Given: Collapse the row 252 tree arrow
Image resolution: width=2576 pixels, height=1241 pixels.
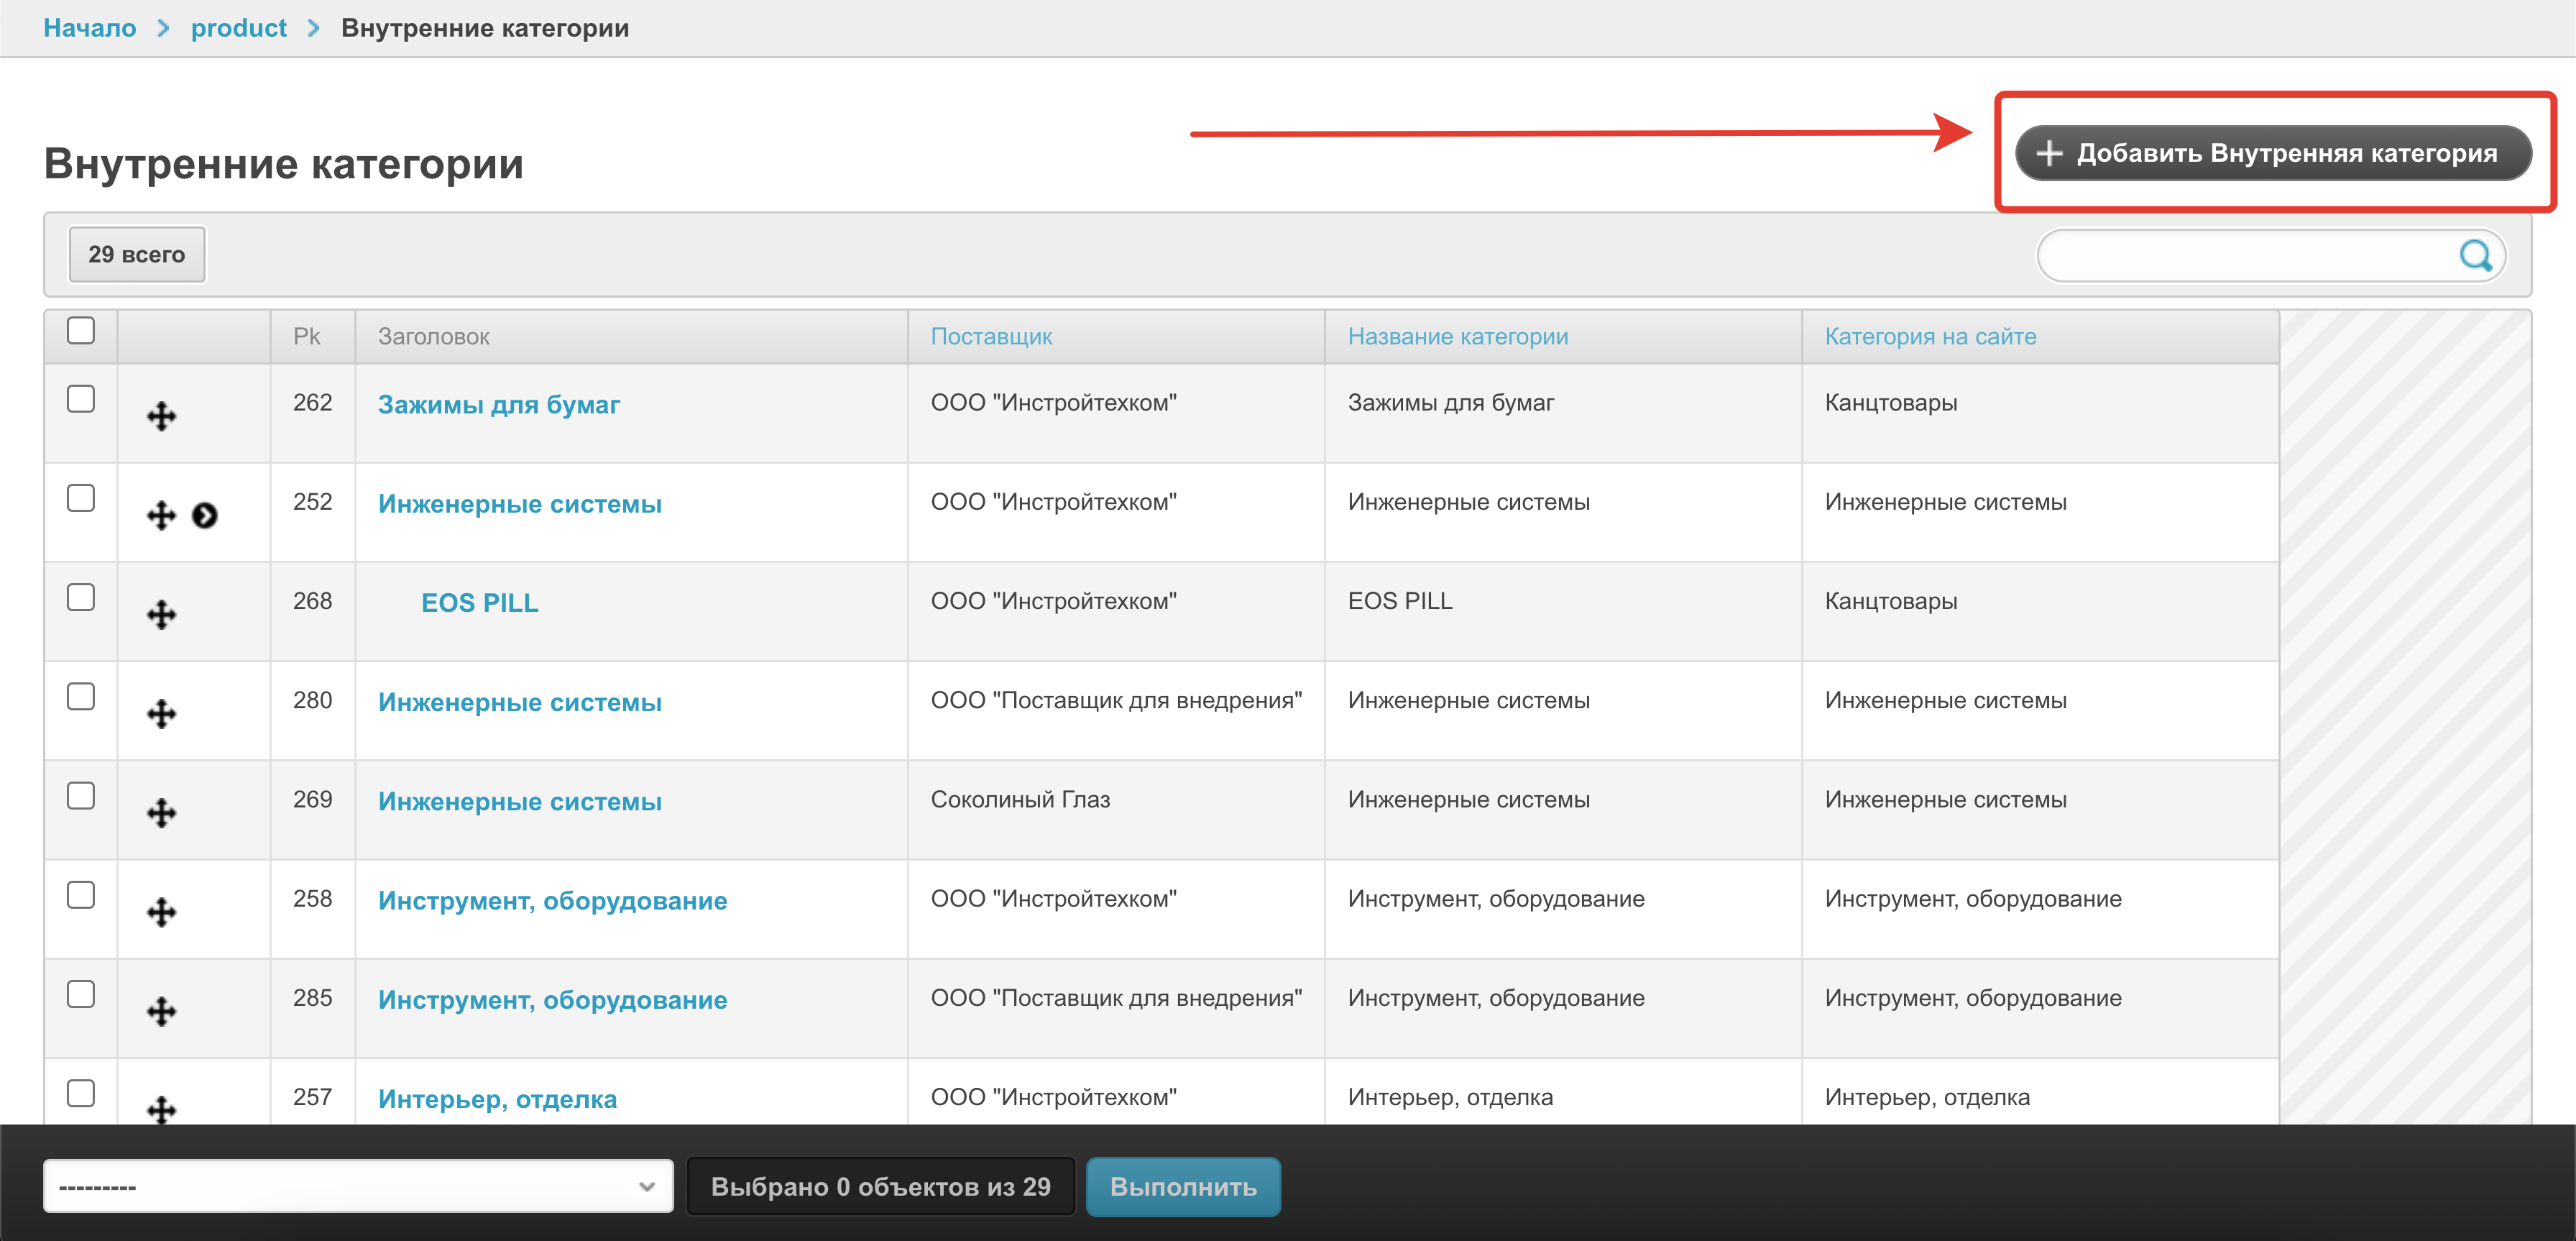Looking at the screenshot, I should point(205,515).
